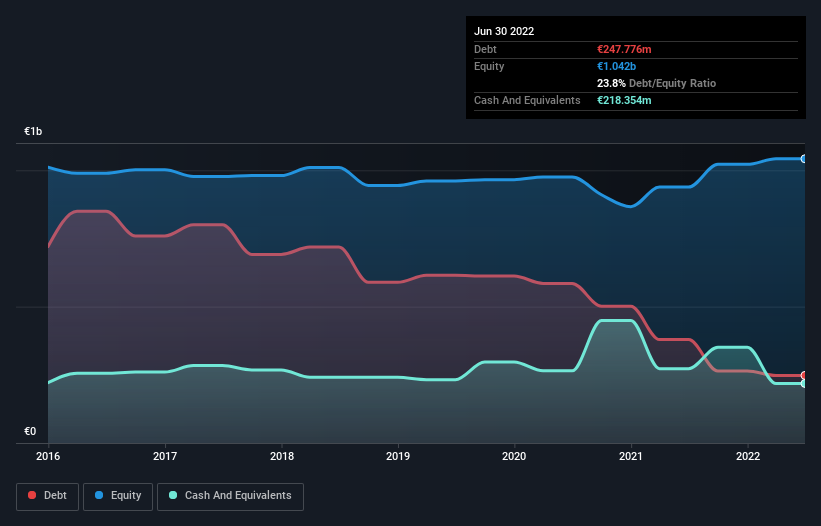Click the Jun 30 2022 tooltip date

coord(504,31)
